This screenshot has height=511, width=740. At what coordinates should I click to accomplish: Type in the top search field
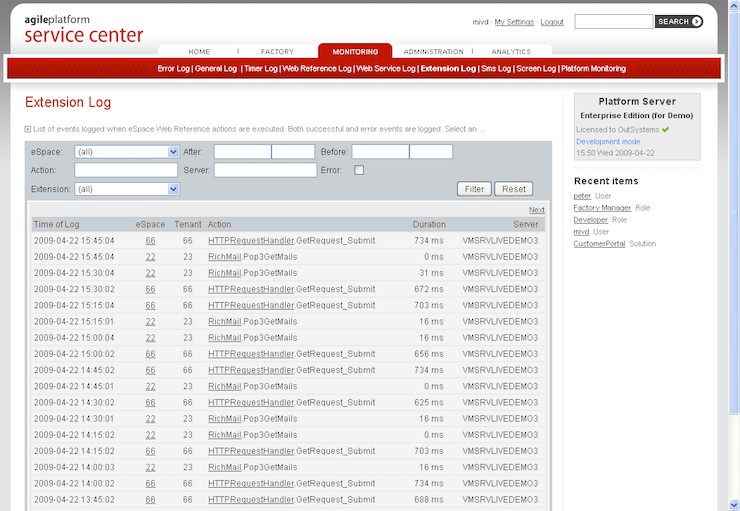(x=613, y=21)
